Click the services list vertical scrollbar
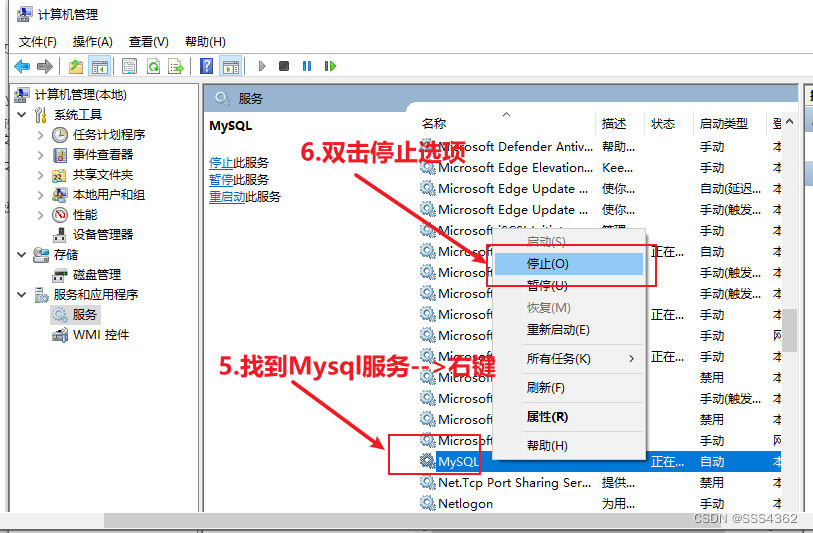813x533 pixels. click(790, 330)
